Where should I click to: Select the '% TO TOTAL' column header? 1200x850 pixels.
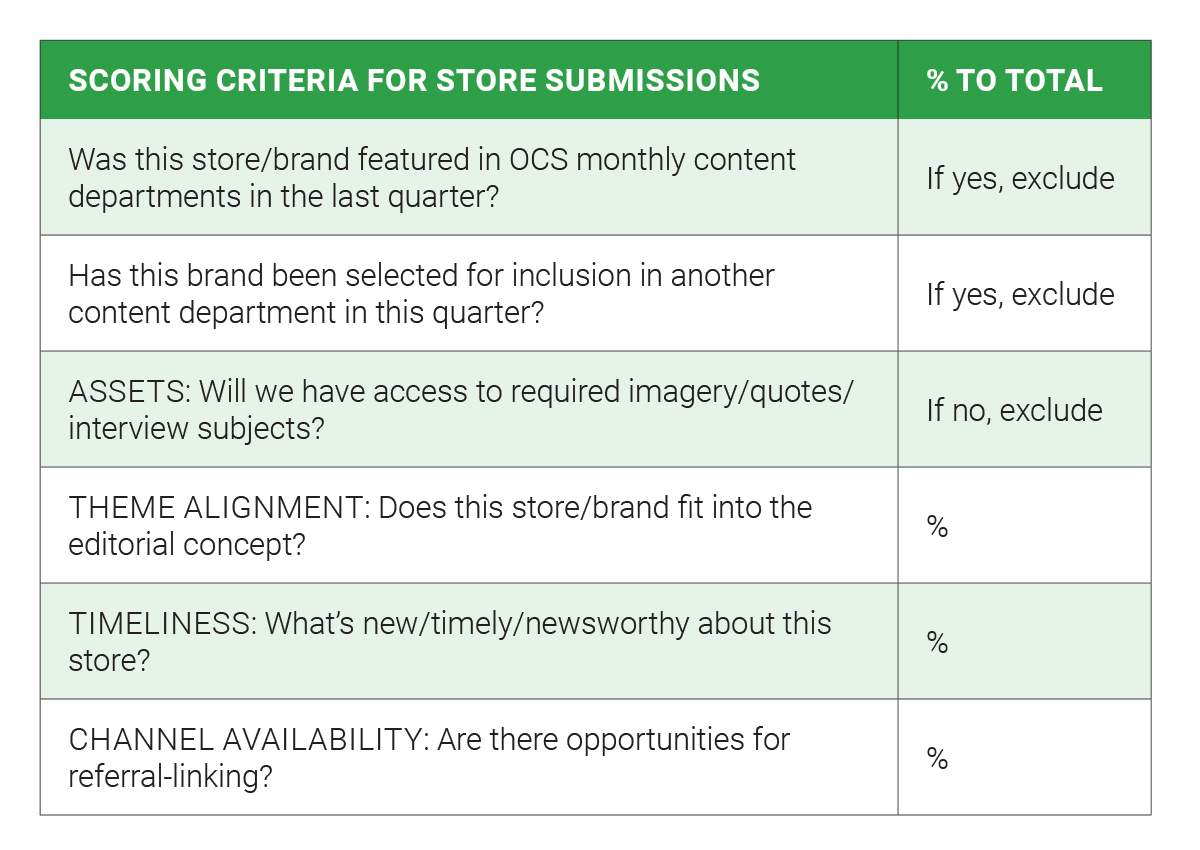click(1015, 80)
